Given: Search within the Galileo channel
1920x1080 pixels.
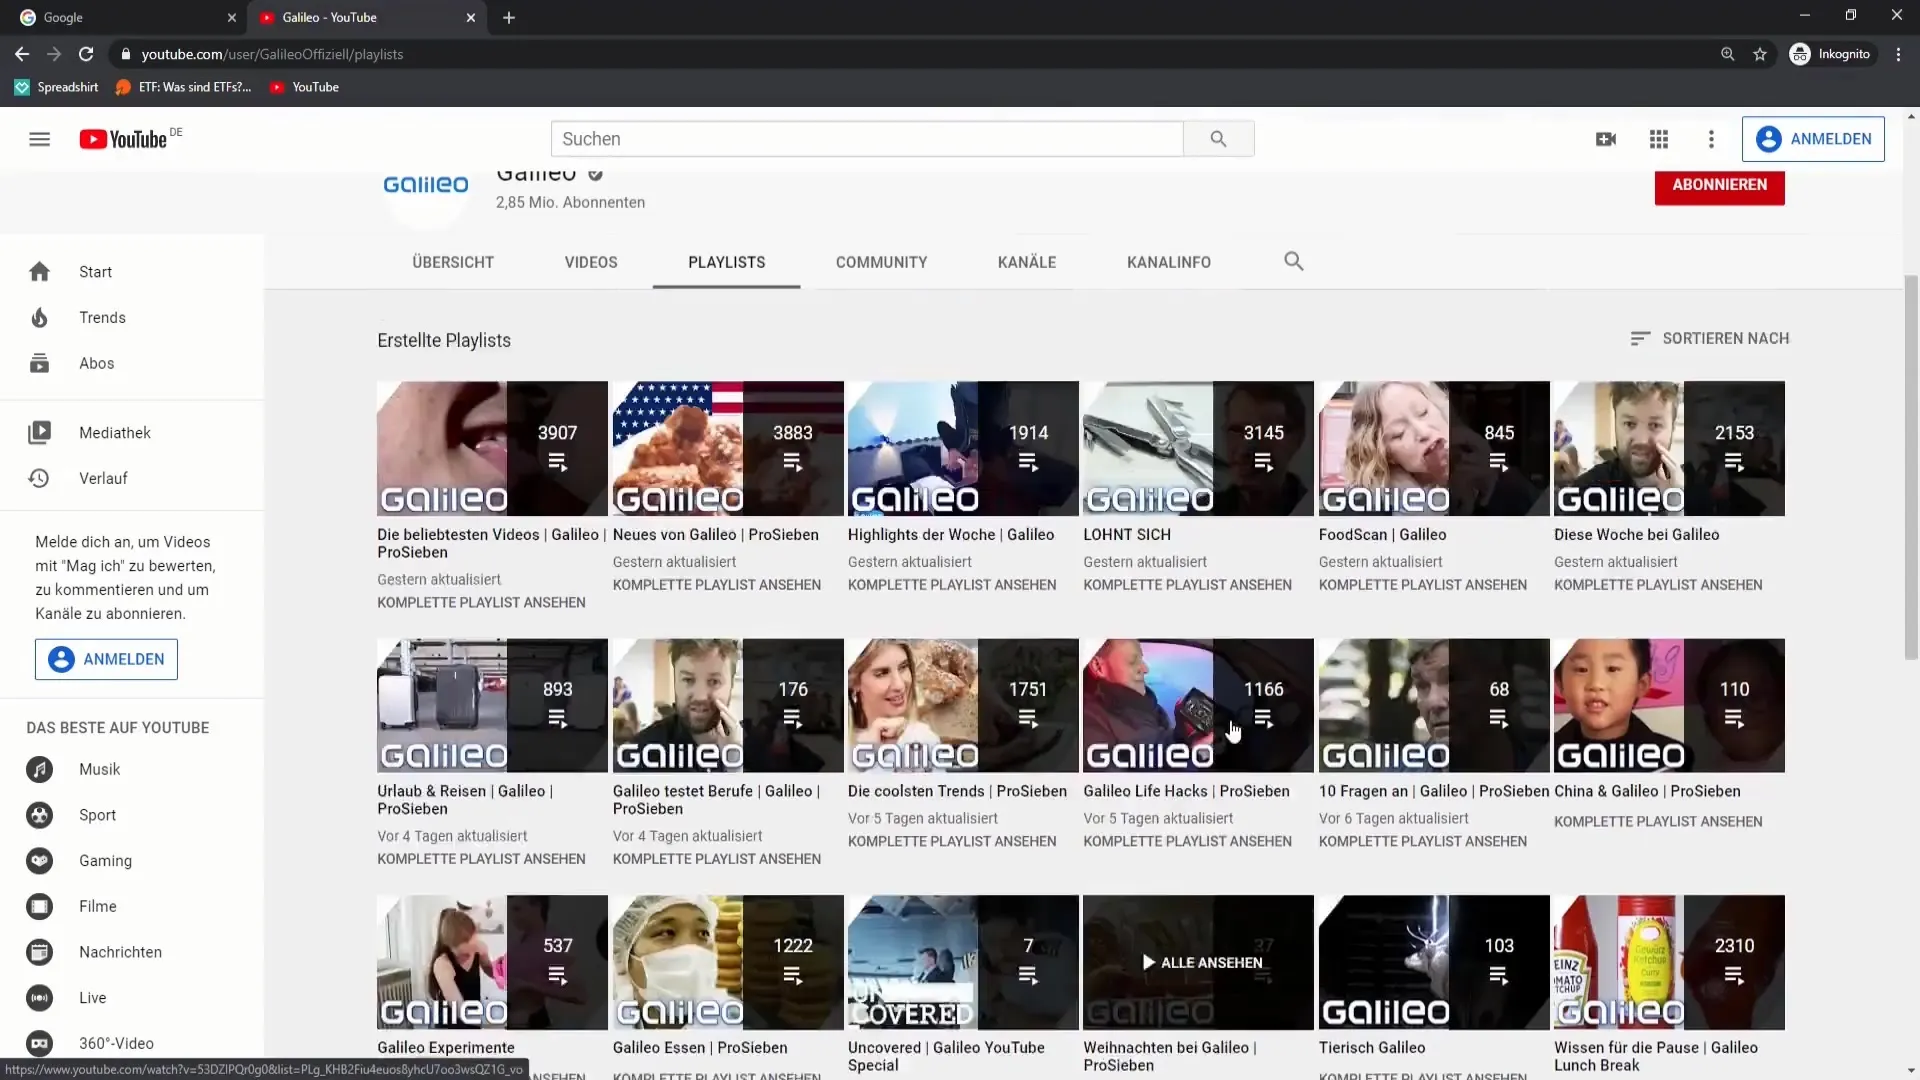Looking at the screenshot, I should point(1293,261).
